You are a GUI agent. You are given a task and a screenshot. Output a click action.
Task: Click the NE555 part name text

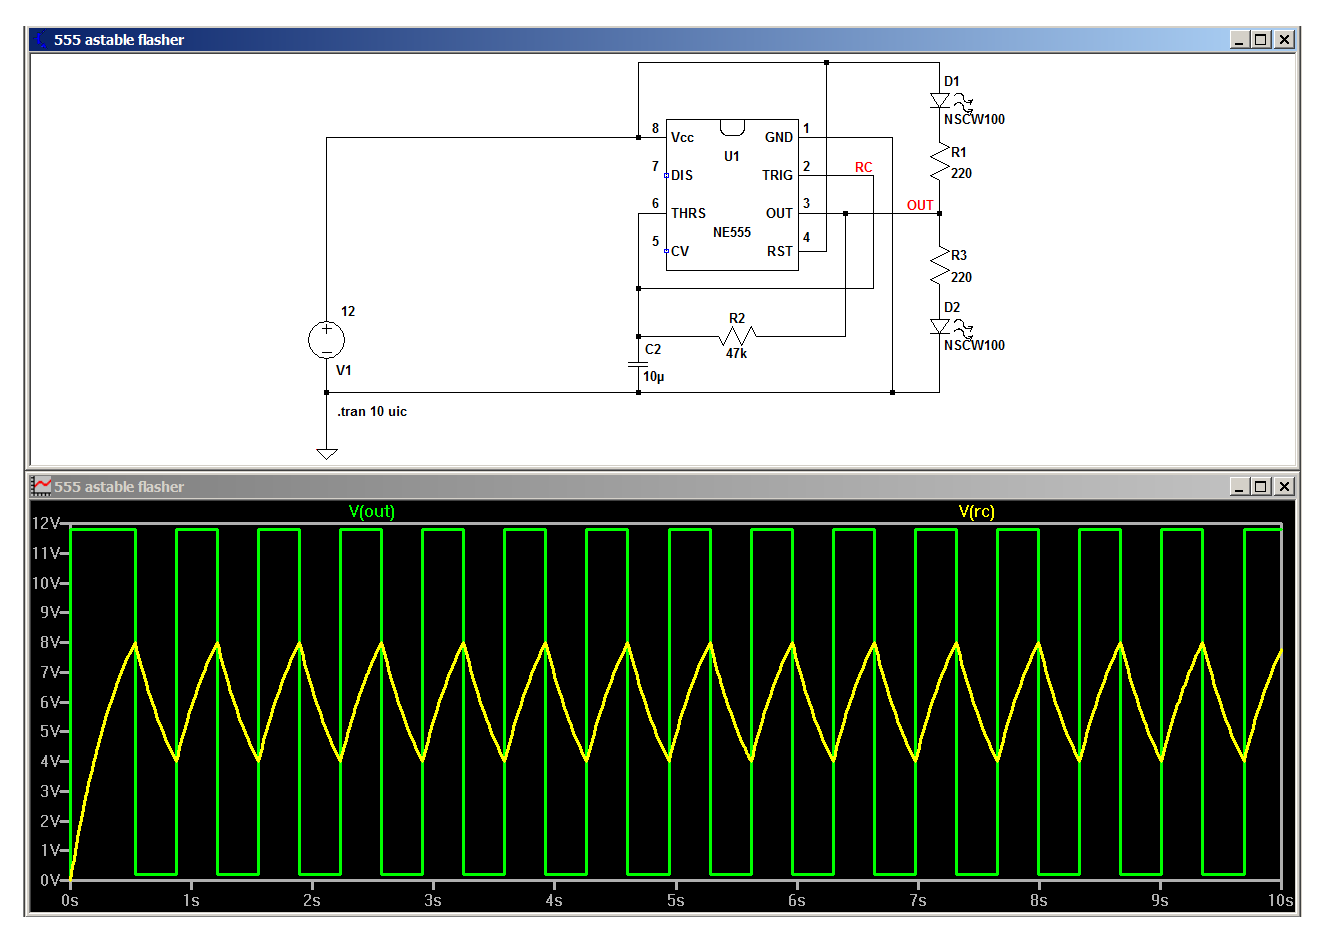coord(732,232)
